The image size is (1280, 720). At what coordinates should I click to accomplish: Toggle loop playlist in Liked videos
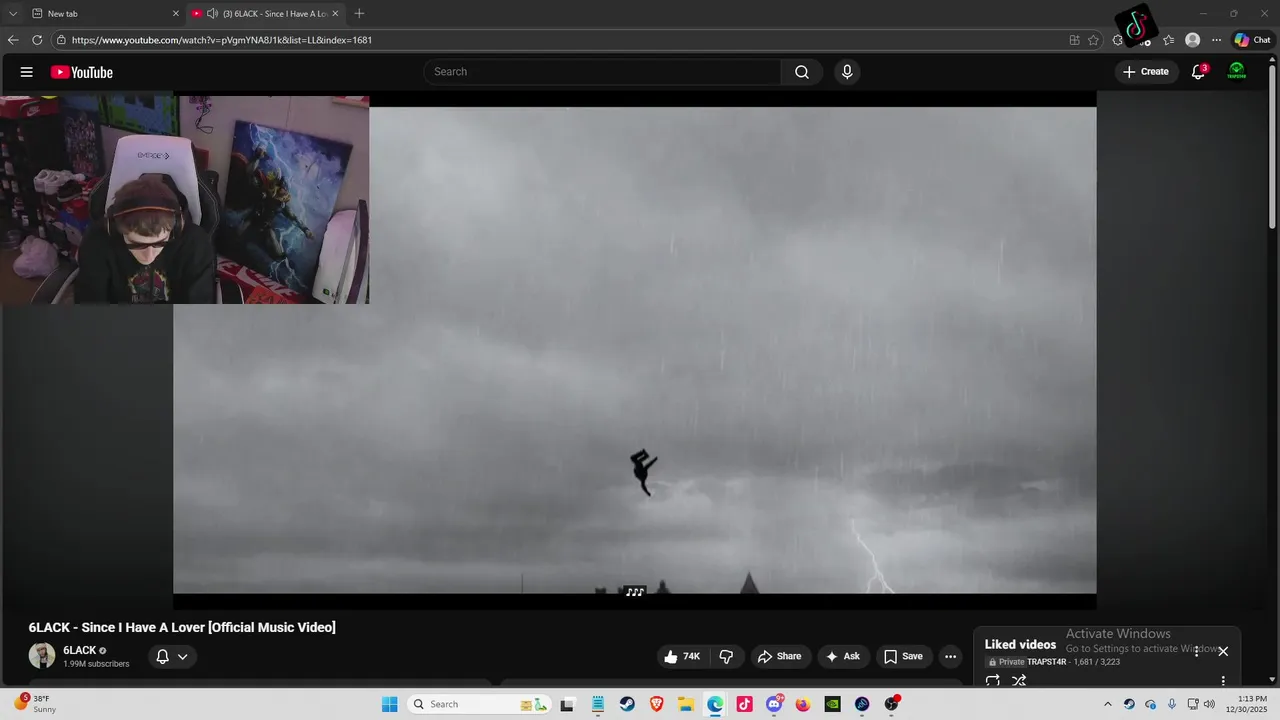pyautogui.click(x=993, y=681)
